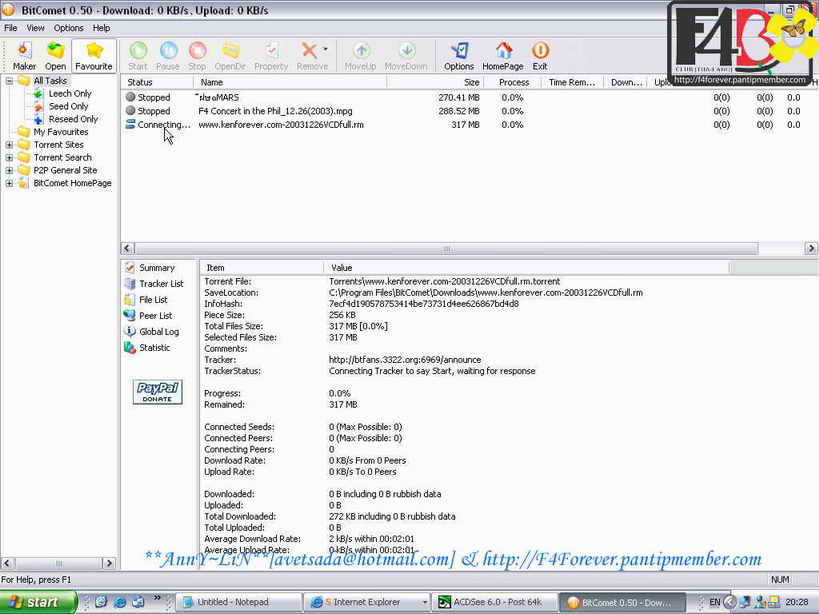Click the OpenDir folder icon

[230, 56]
